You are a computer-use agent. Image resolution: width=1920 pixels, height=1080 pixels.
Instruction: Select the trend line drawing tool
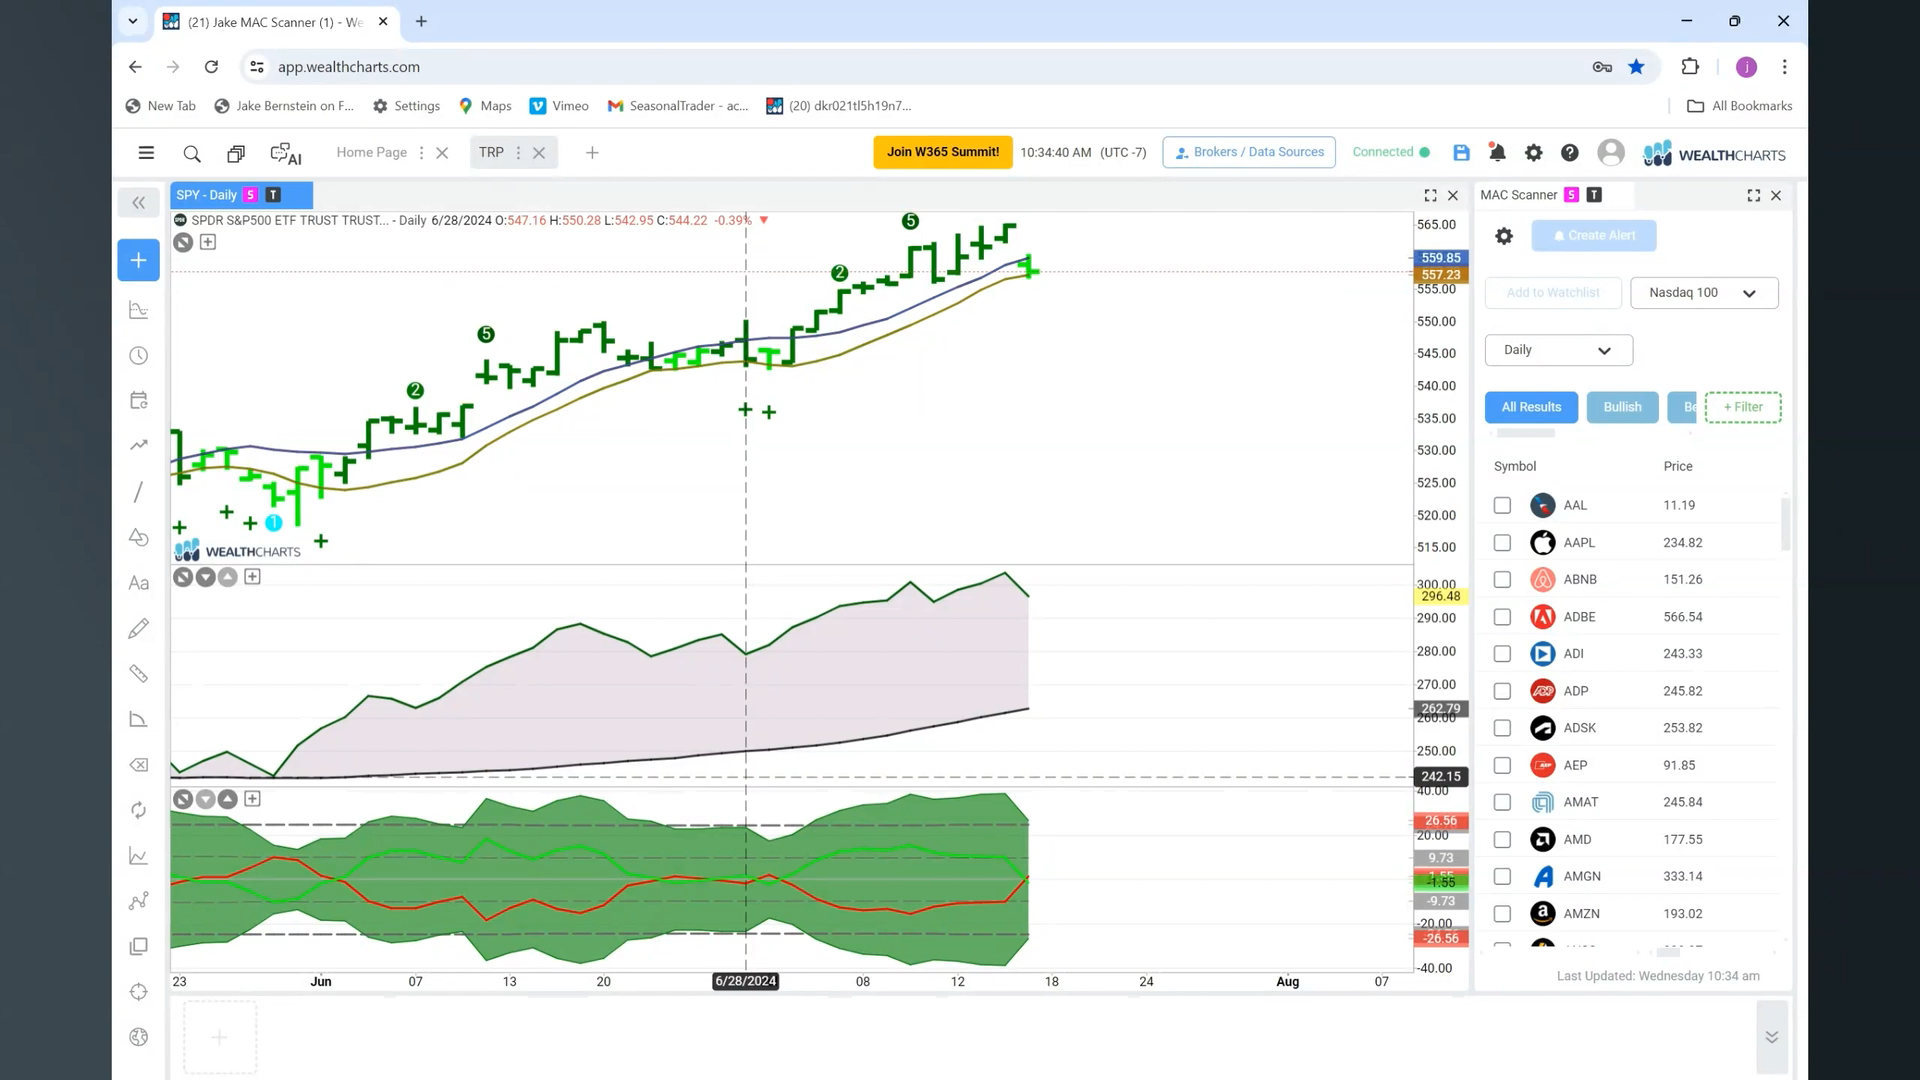pyautogui.click(x=139, y=492)
